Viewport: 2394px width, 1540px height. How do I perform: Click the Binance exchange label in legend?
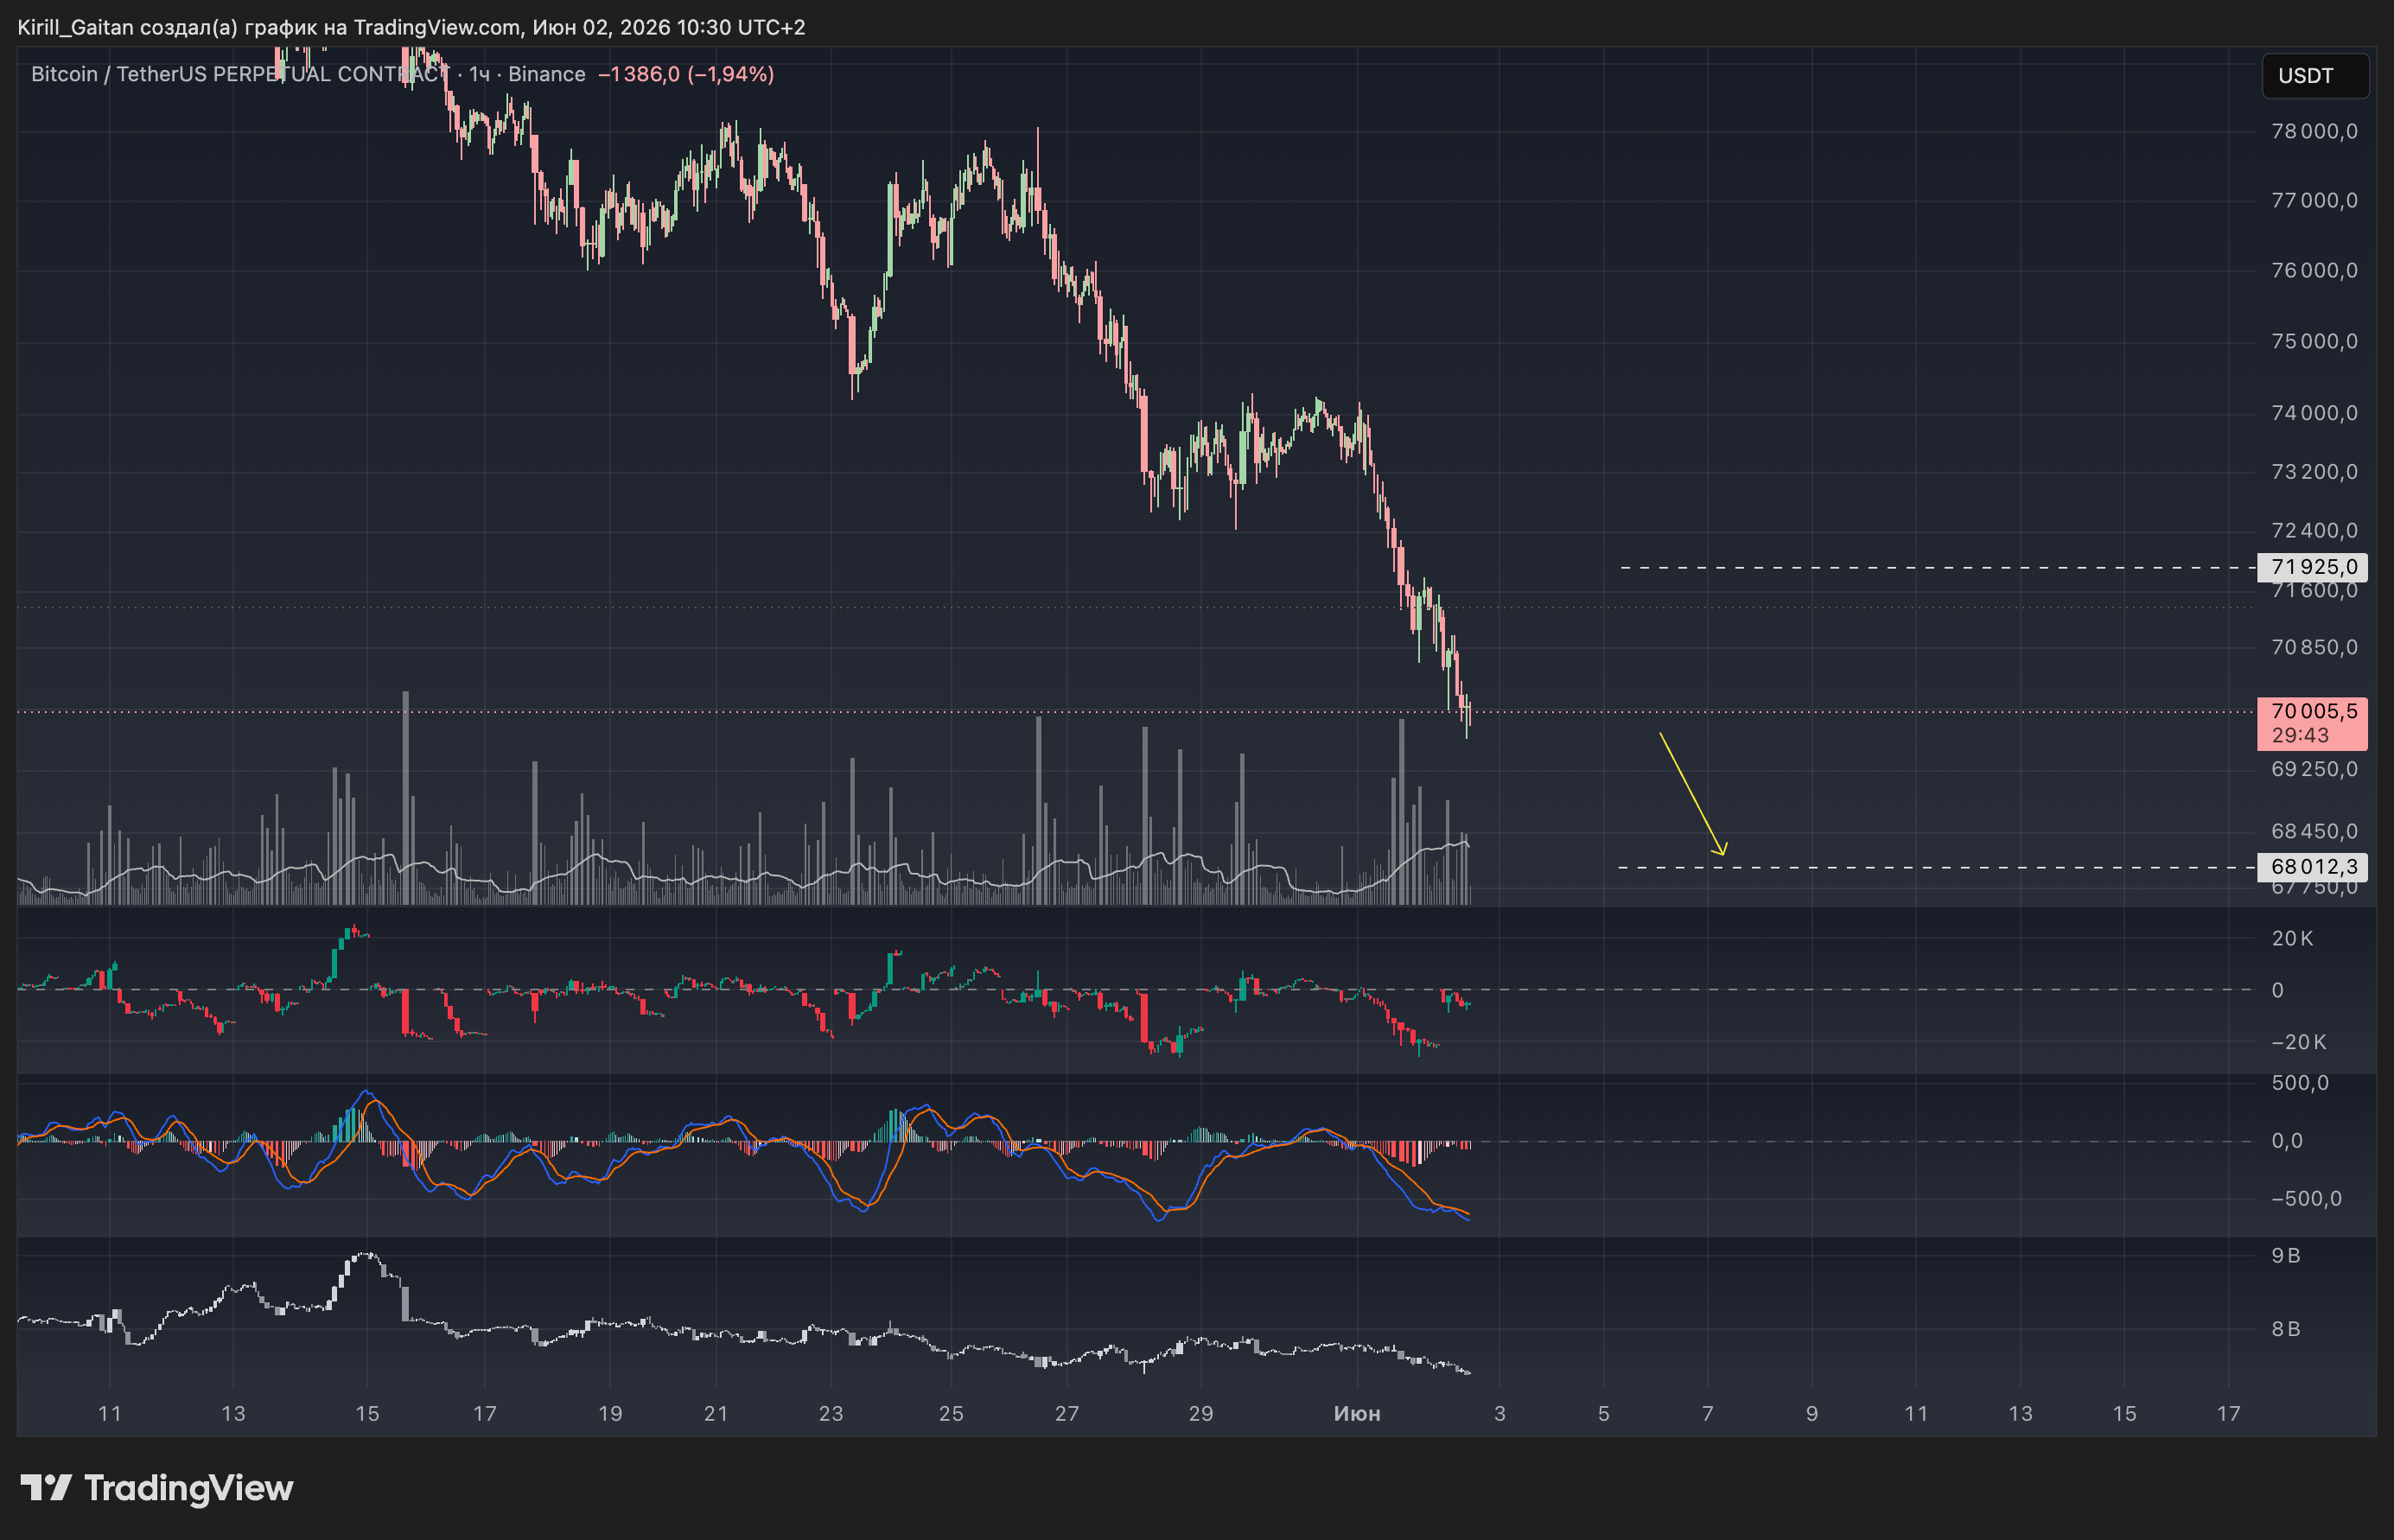pos(546,74)
